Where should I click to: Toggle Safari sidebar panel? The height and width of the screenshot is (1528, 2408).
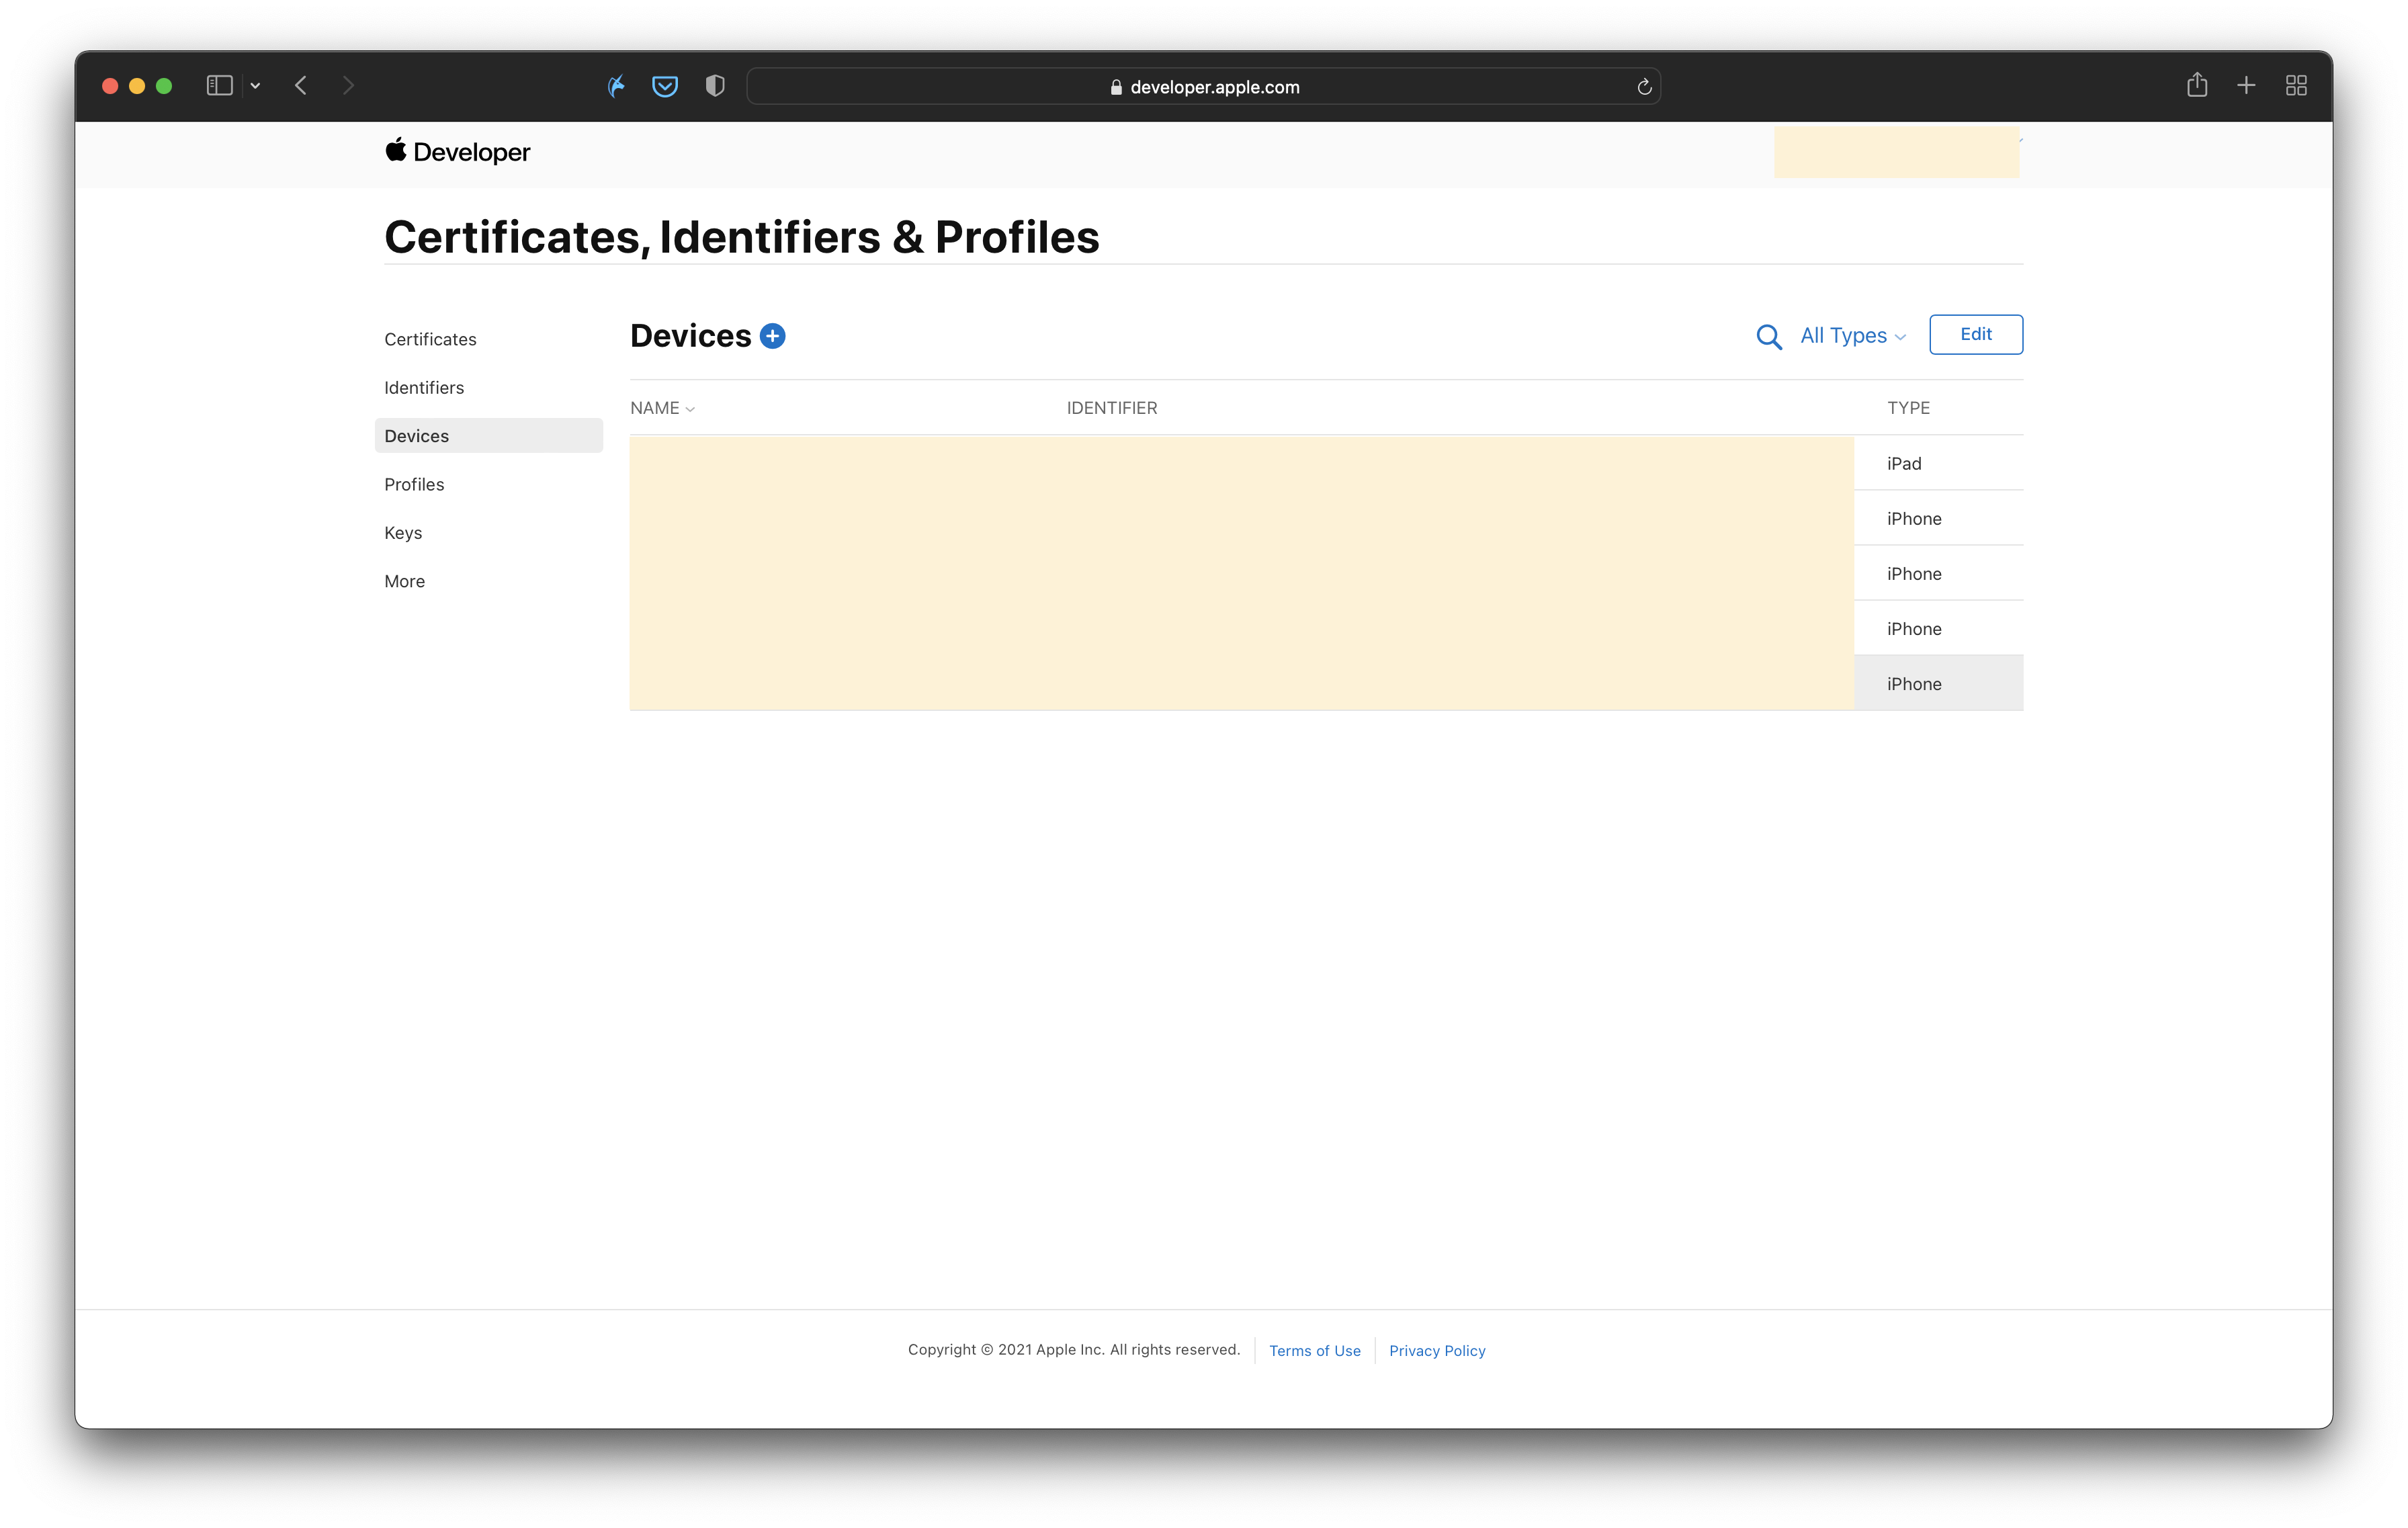219,86
